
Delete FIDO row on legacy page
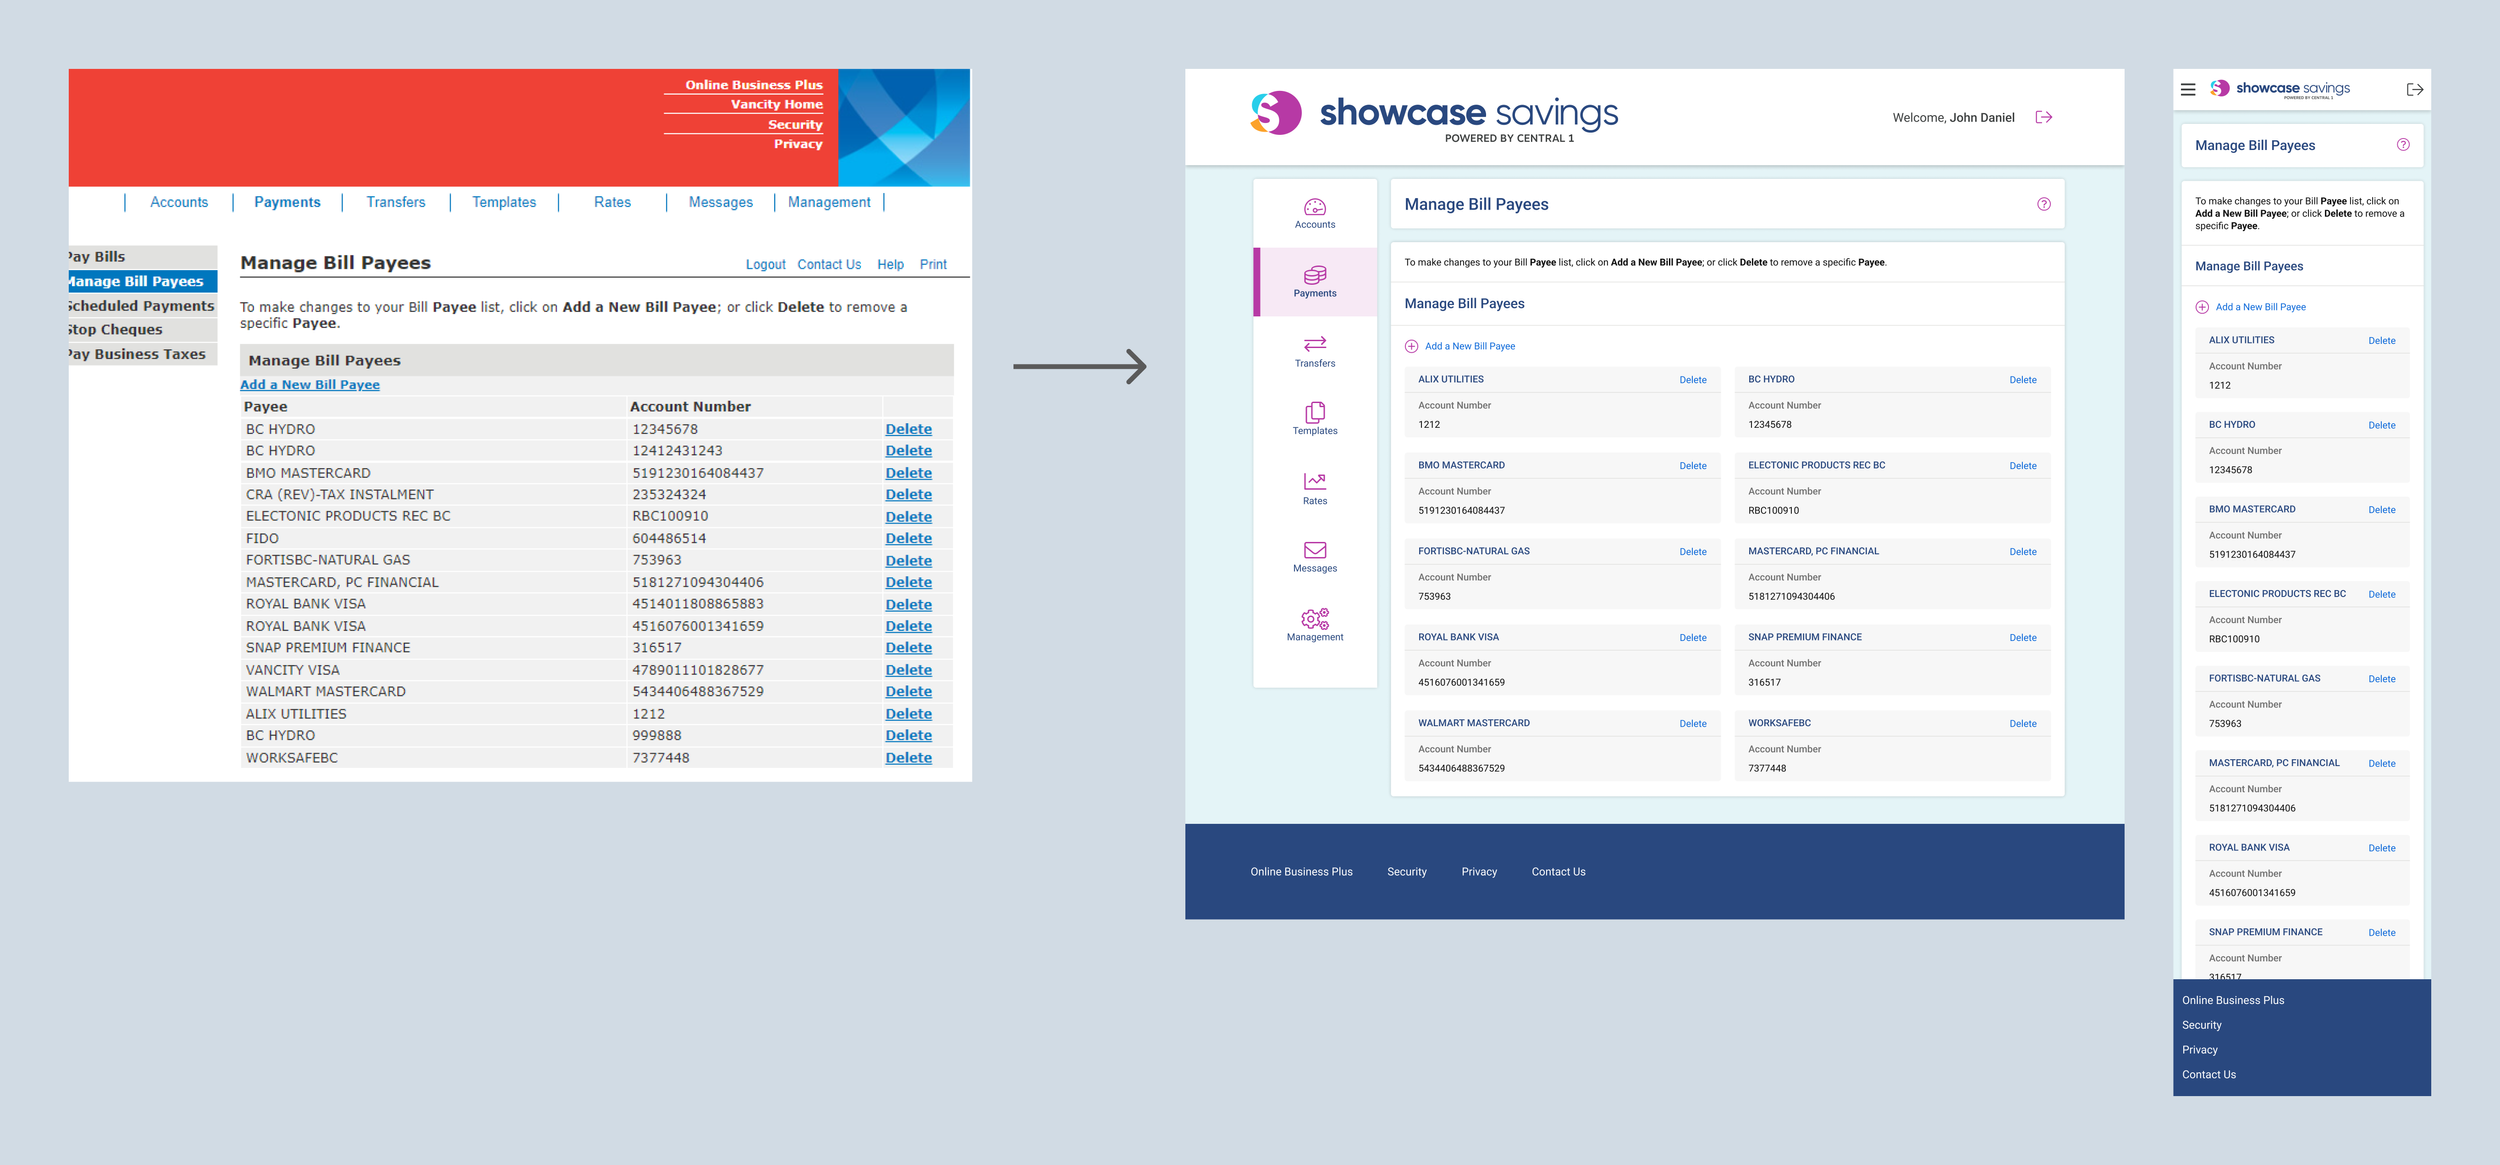coord(908,539)
